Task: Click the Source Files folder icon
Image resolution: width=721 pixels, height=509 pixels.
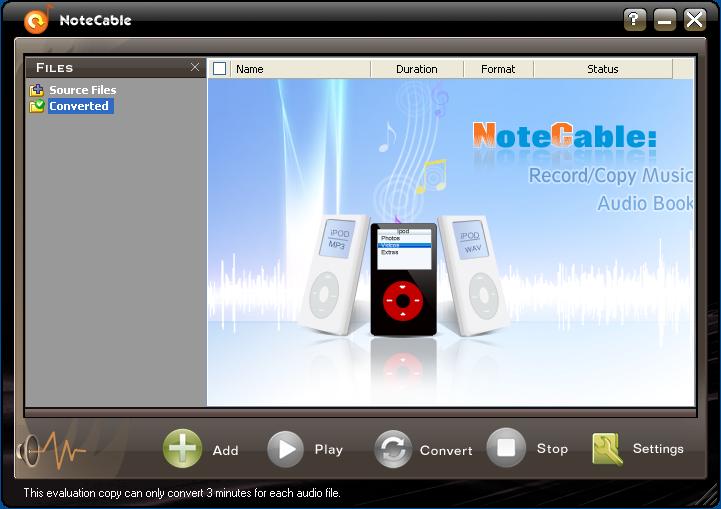Action: click(x=37, y=90)
